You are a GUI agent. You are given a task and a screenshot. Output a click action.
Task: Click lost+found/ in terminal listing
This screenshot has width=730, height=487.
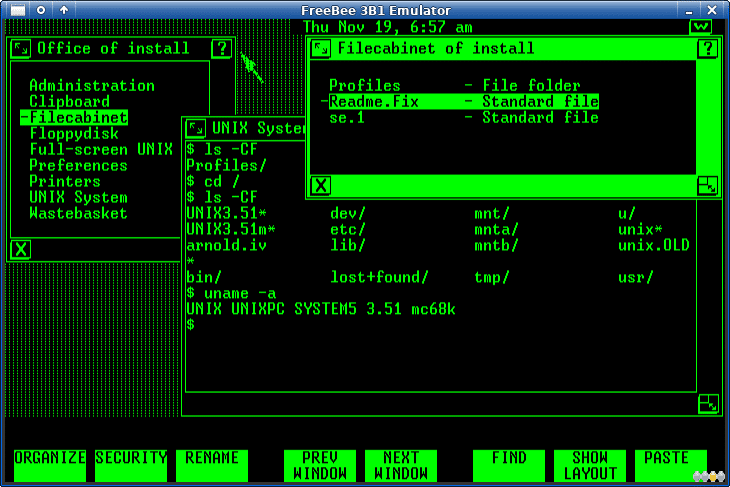pos(379,277)
